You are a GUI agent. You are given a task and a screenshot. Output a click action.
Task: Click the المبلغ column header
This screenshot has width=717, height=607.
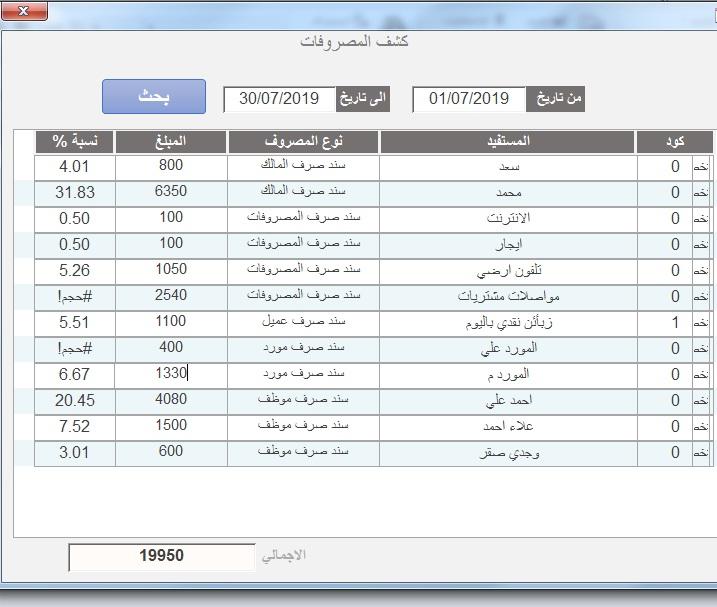pyautogui.click(x=171, y=141)
